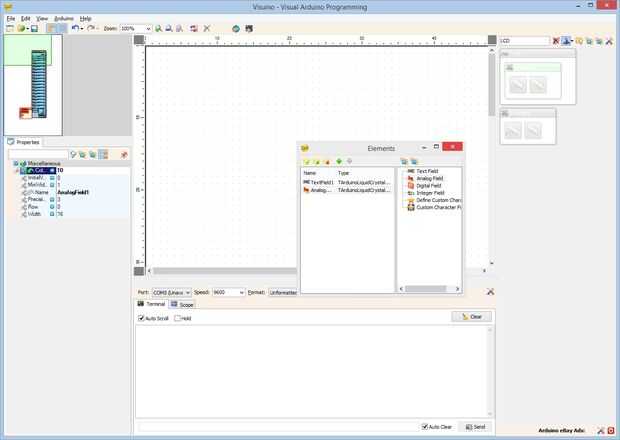The width and height of the screenshot is (620, 440).
Task: Open the Speed 9600 dropdown
Action: 241,293
